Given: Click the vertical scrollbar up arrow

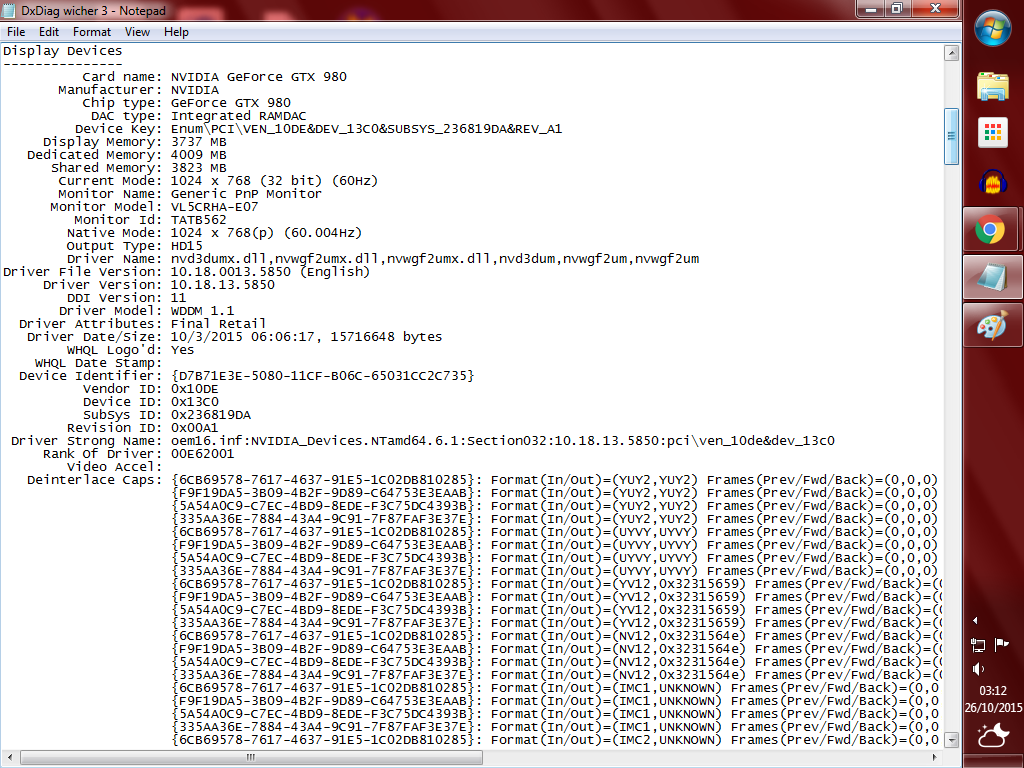Looking at the screenshot, I should pyautogui.click(x=952, y=53).
